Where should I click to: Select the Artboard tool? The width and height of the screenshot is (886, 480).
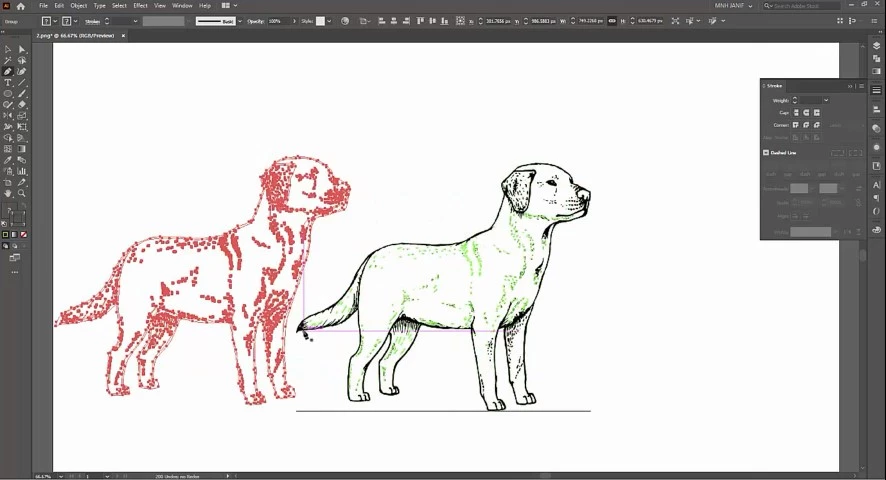pyautogui.click(x=8, y=182)
